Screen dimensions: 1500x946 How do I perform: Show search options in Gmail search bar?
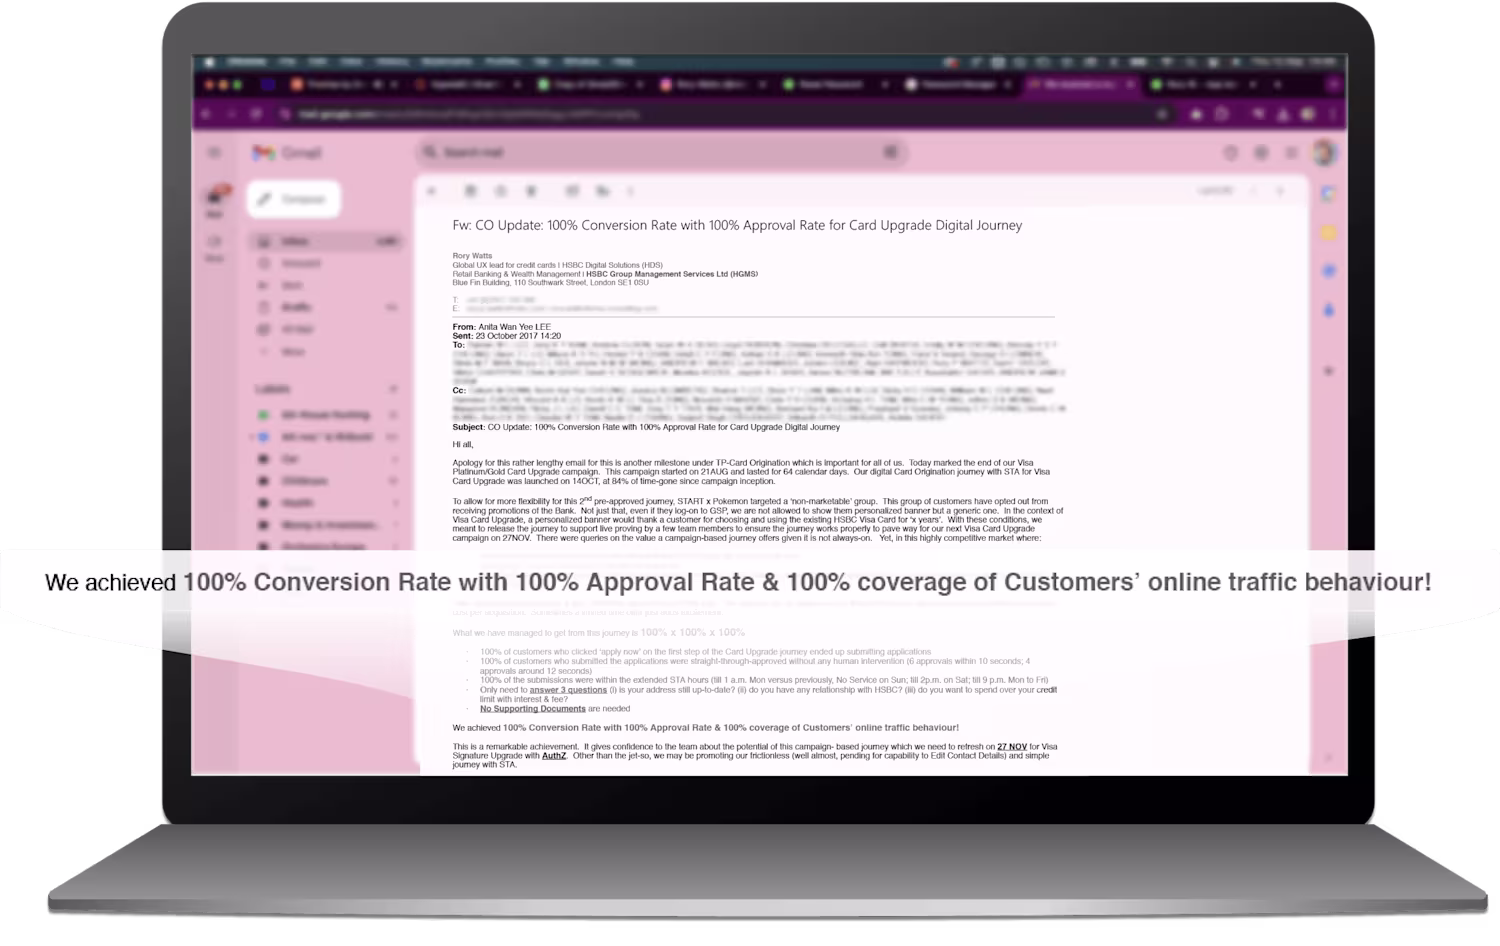click(x=890, y=152)
